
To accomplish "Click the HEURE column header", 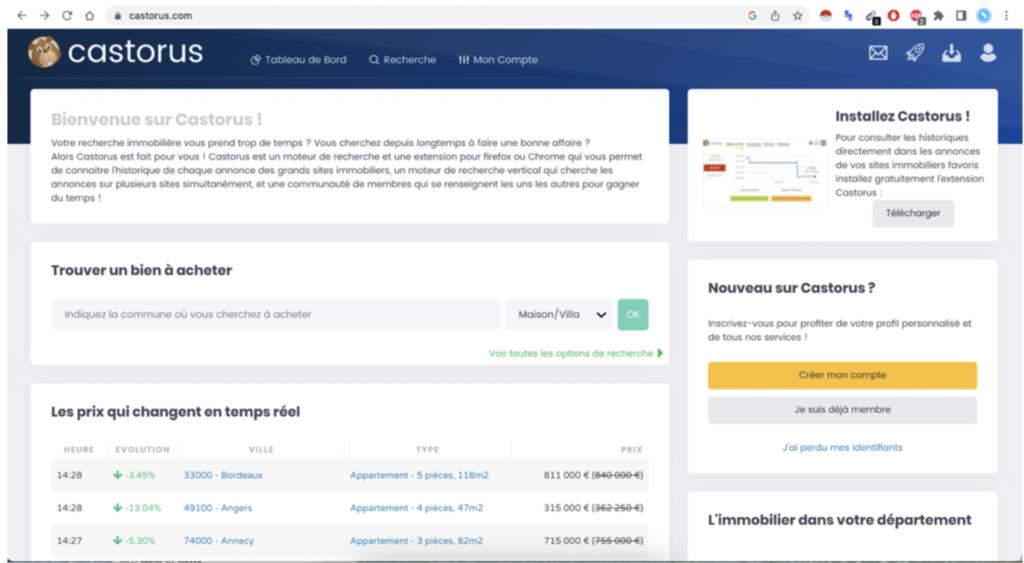I will tap(79, 450).
